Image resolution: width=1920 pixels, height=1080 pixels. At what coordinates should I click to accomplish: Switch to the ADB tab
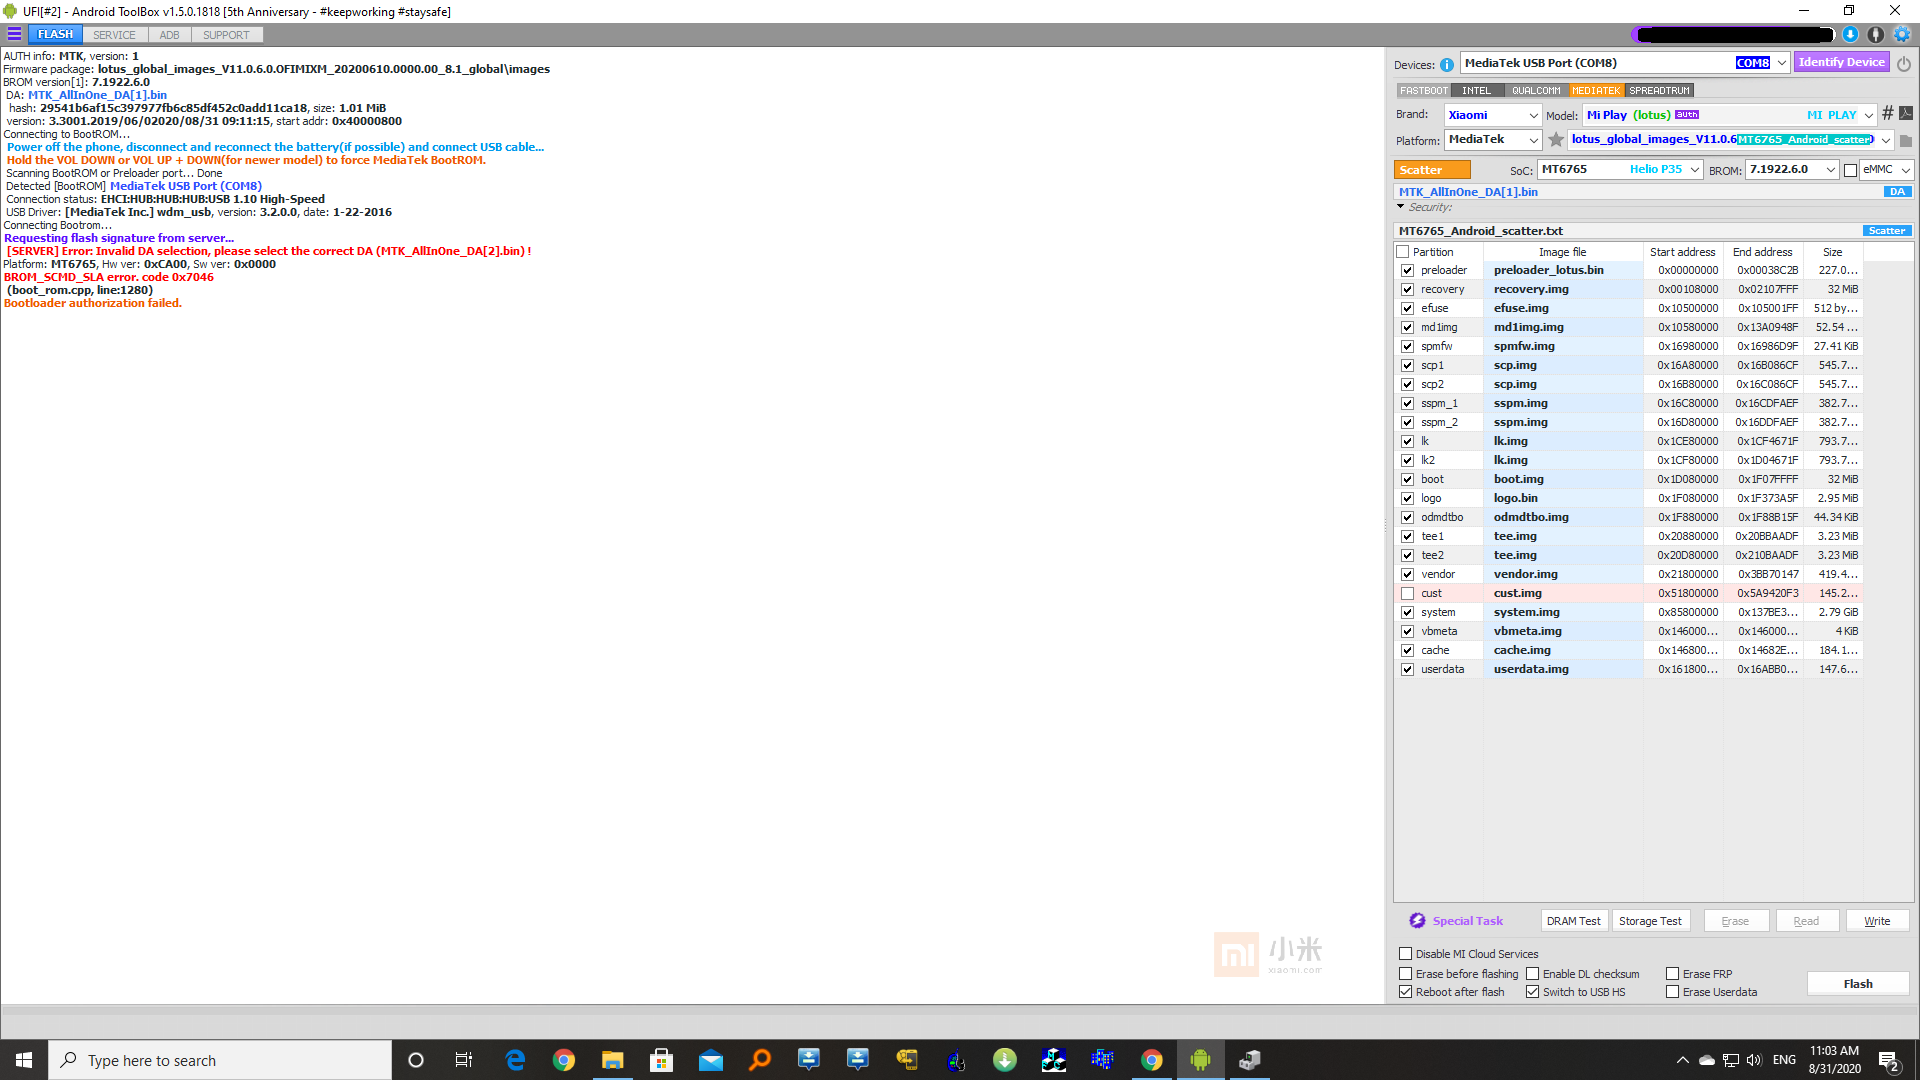coord(170,35)
